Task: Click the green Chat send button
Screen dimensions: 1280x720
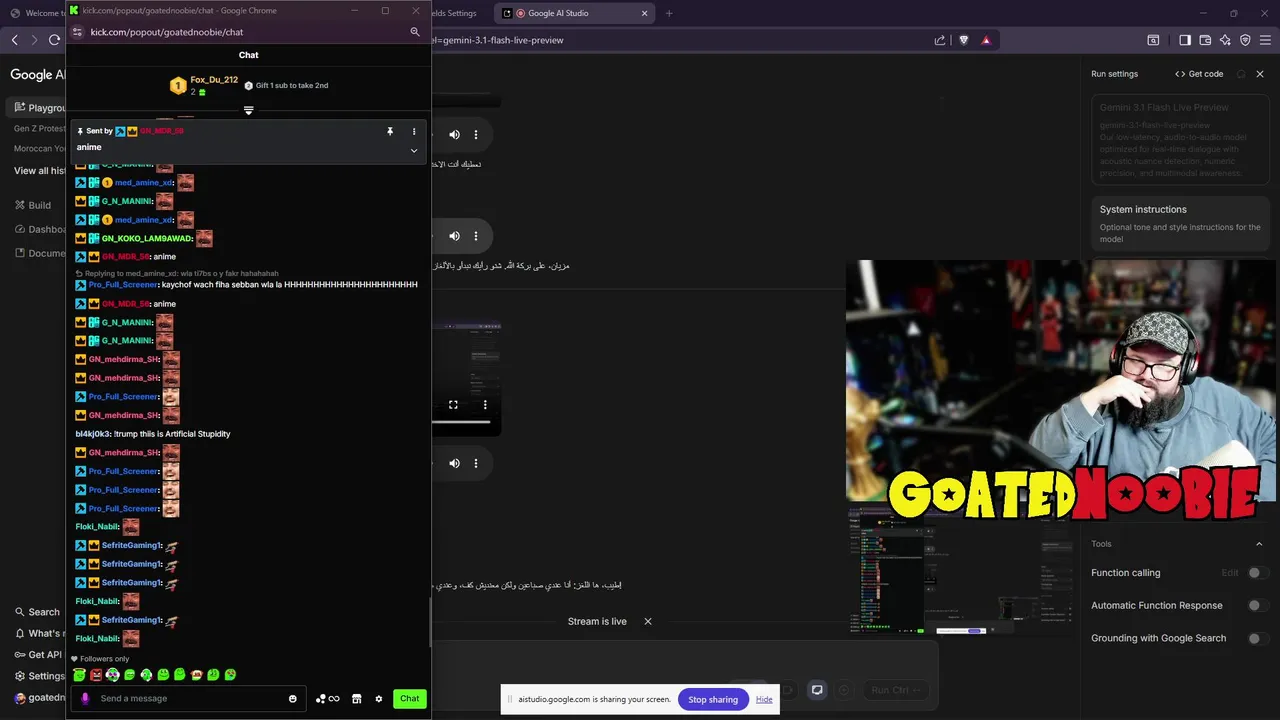Action: coord(410,698)
